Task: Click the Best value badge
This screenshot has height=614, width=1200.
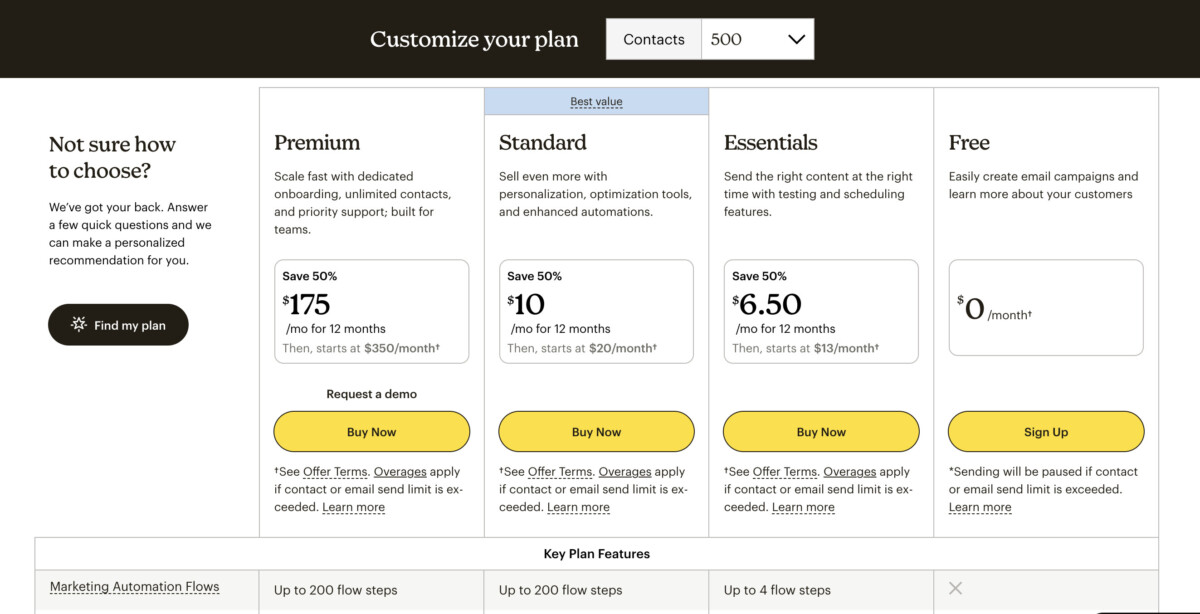Action: pos(596,102)
